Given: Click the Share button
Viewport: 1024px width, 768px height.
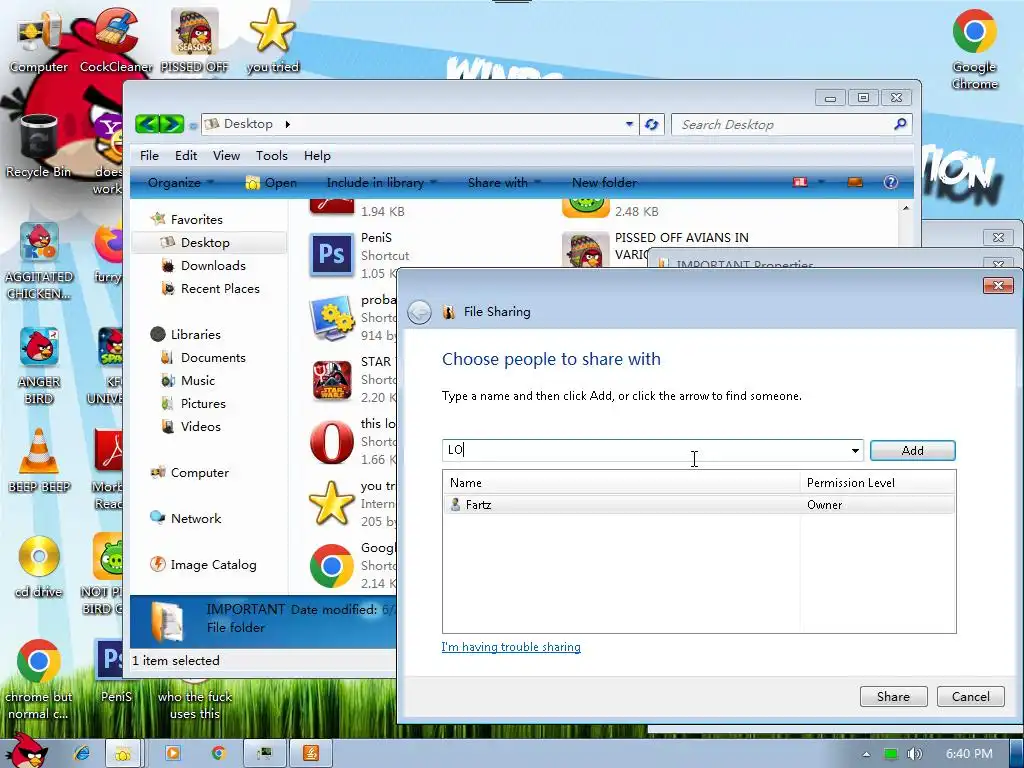Looking at the screenshot, I should point(893,697).
